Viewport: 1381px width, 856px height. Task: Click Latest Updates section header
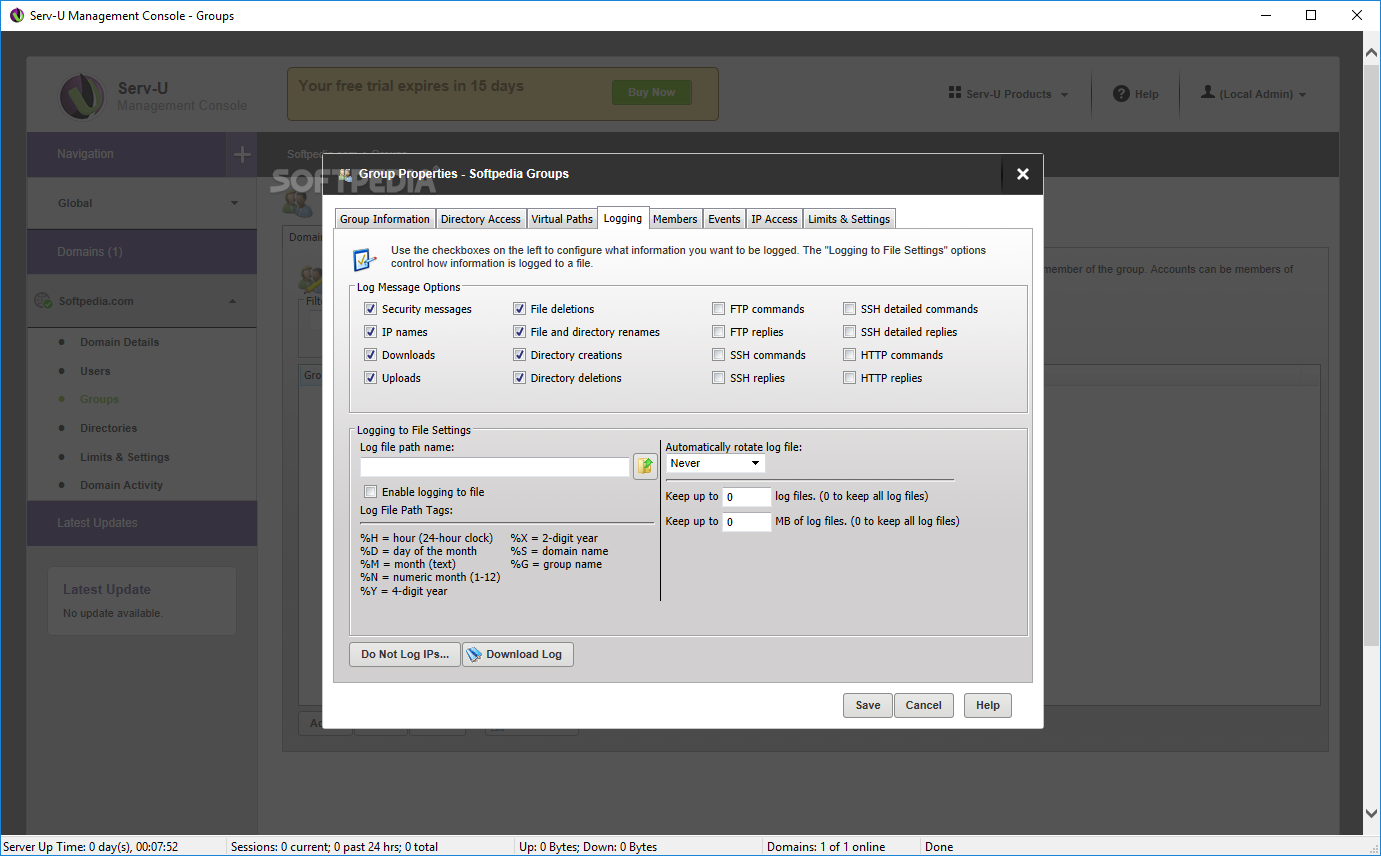[x=142, y=523]
